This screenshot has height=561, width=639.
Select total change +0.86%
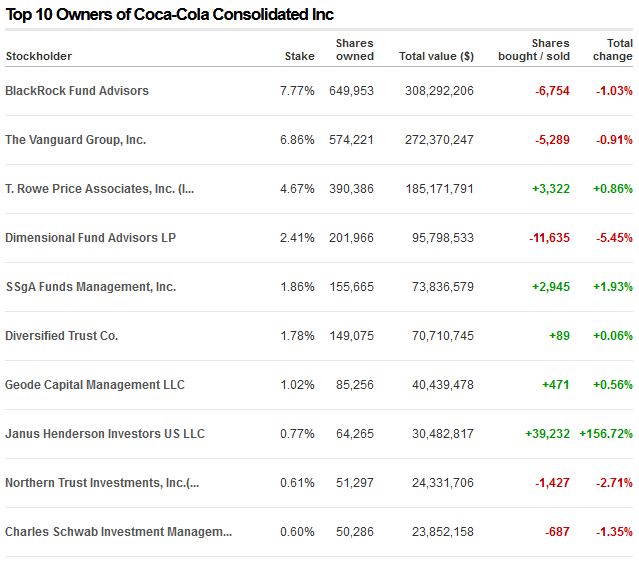pos(613,189)
